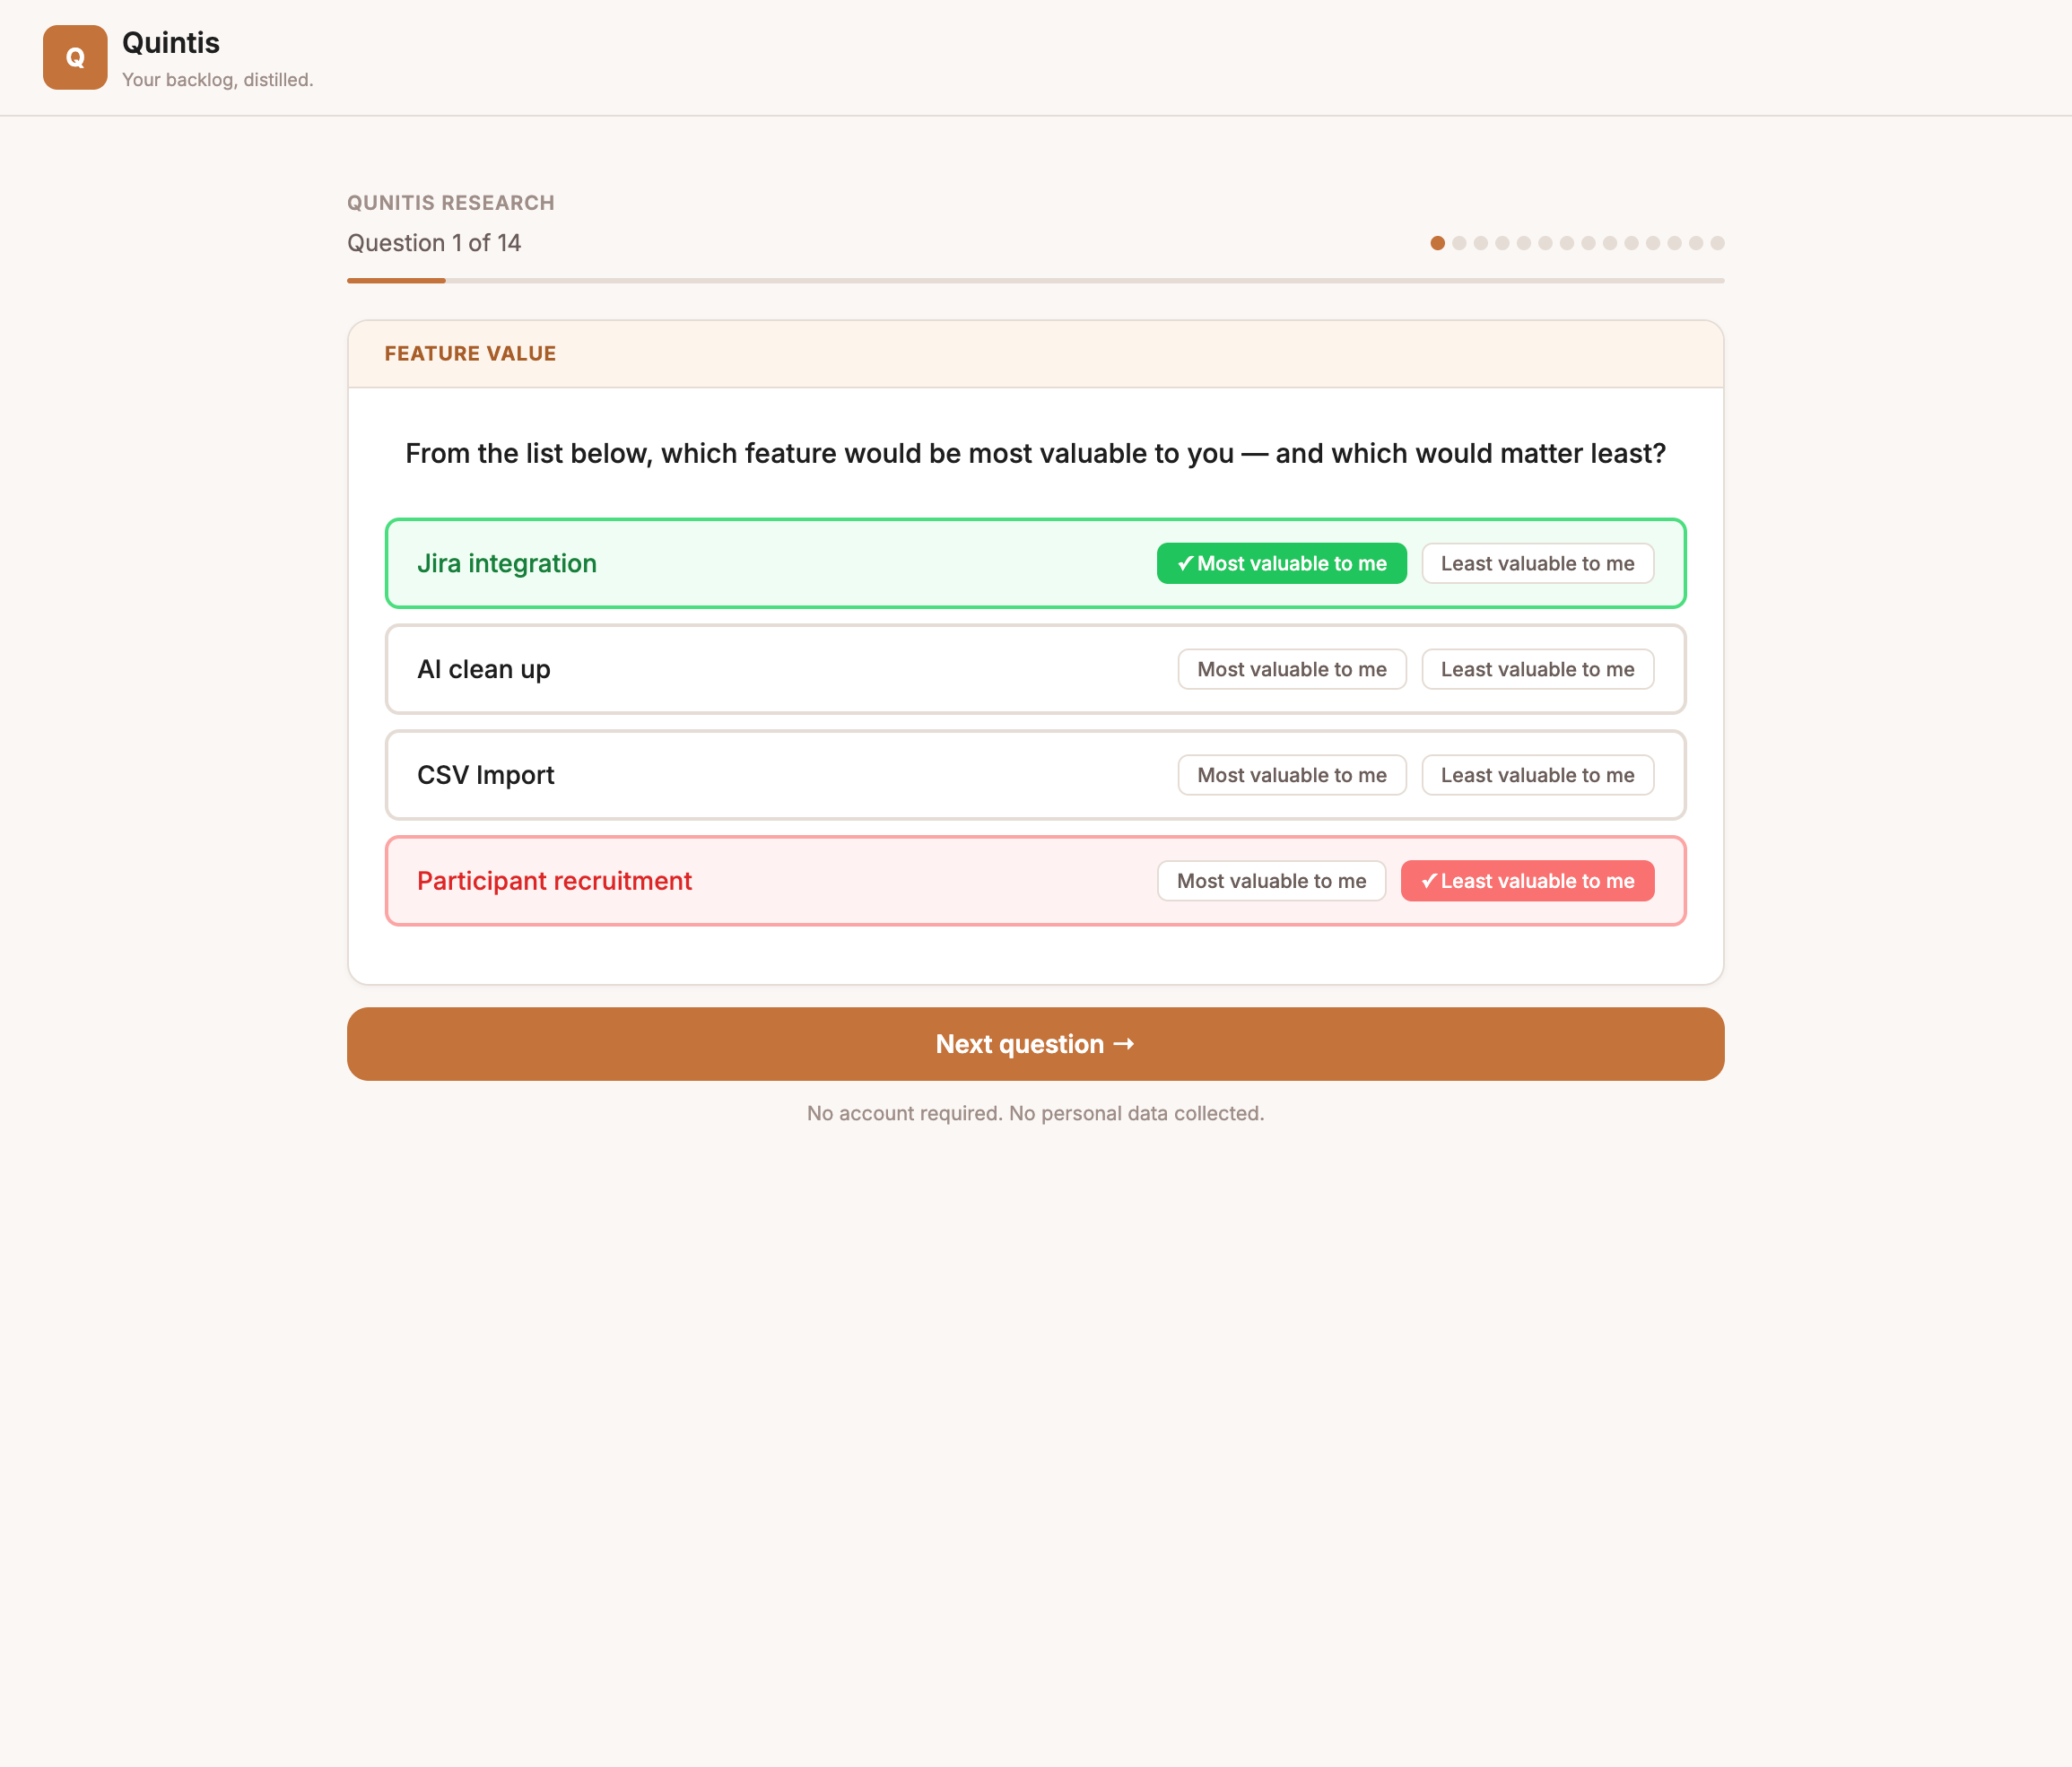Click the 'No account required' footer note
Viewport: 2072px width, 1767px height.
(x=1035, y=1113)
